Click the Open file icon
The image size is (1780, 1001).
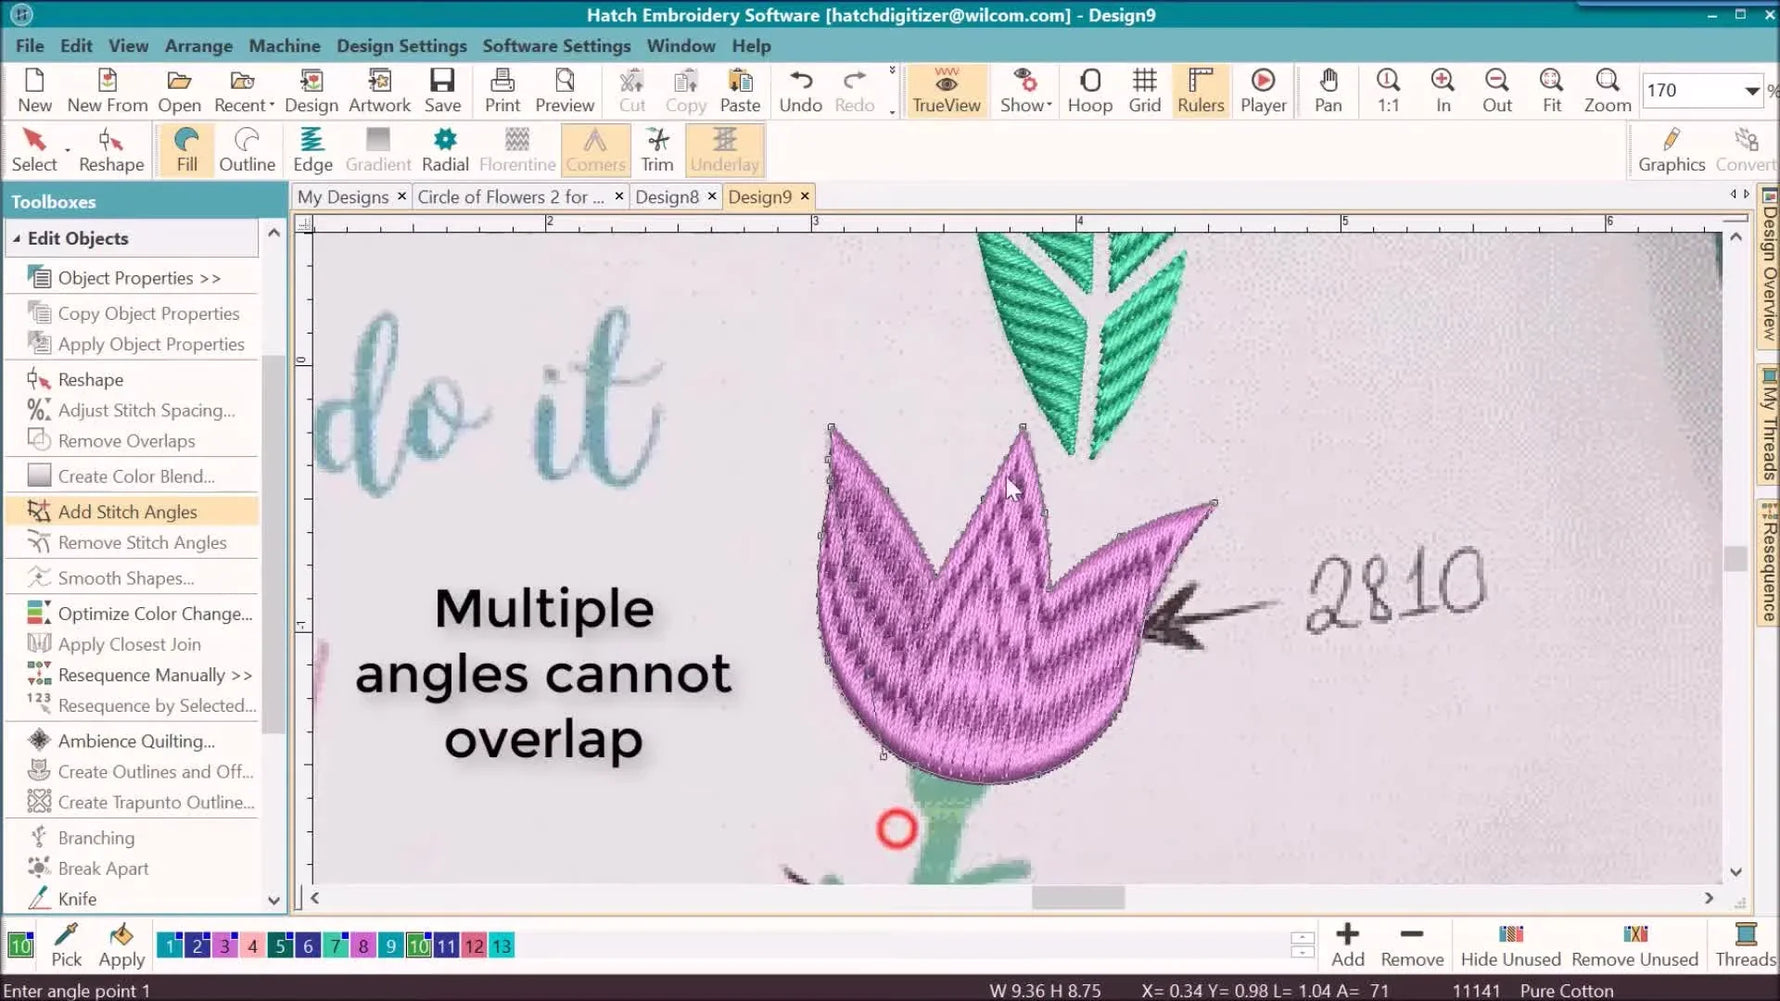179,90
